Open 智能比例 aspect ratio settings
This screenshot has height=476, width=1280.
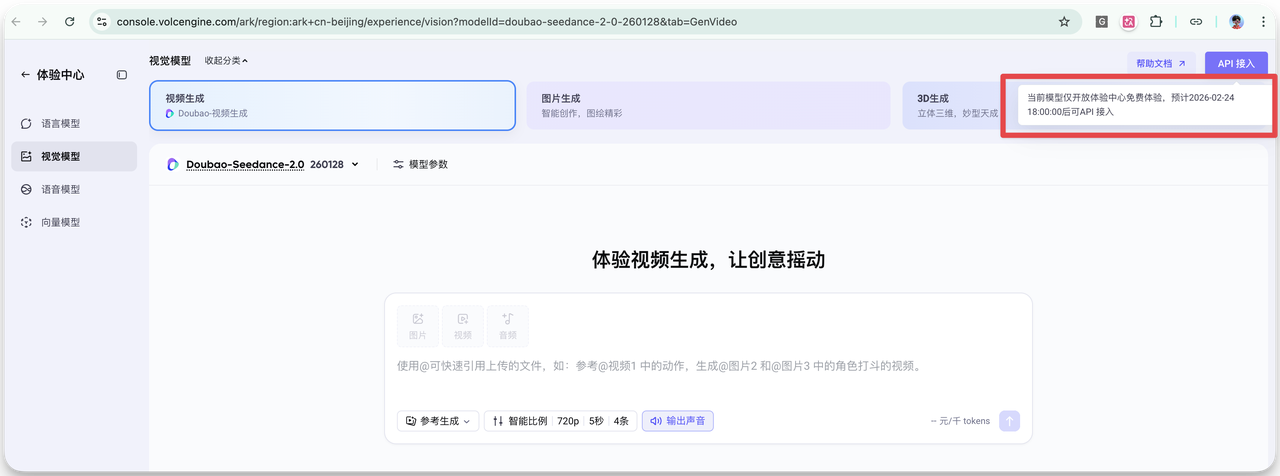coord(520,421)
